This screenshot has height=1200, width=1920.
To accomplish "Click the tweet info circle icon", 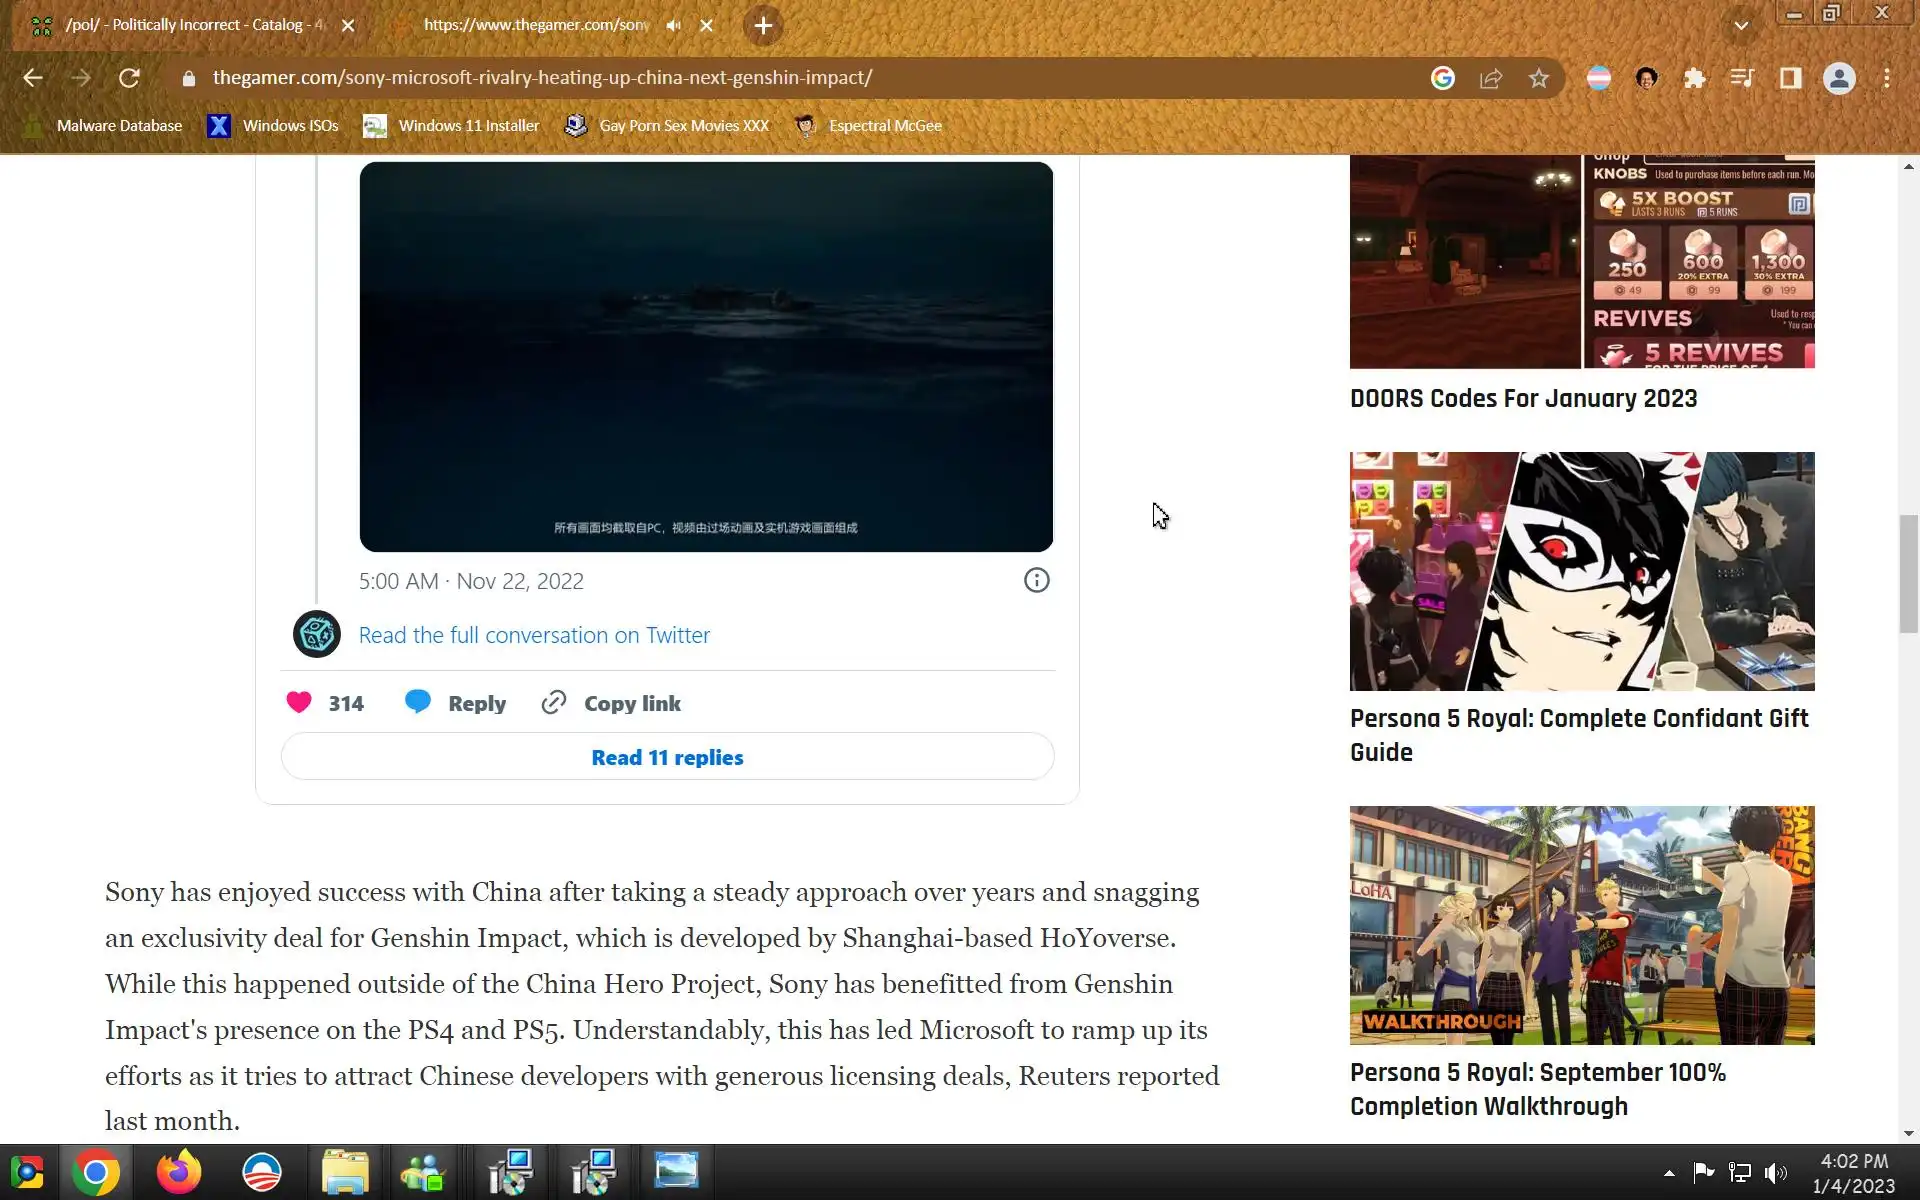I will click(1036, 581).
